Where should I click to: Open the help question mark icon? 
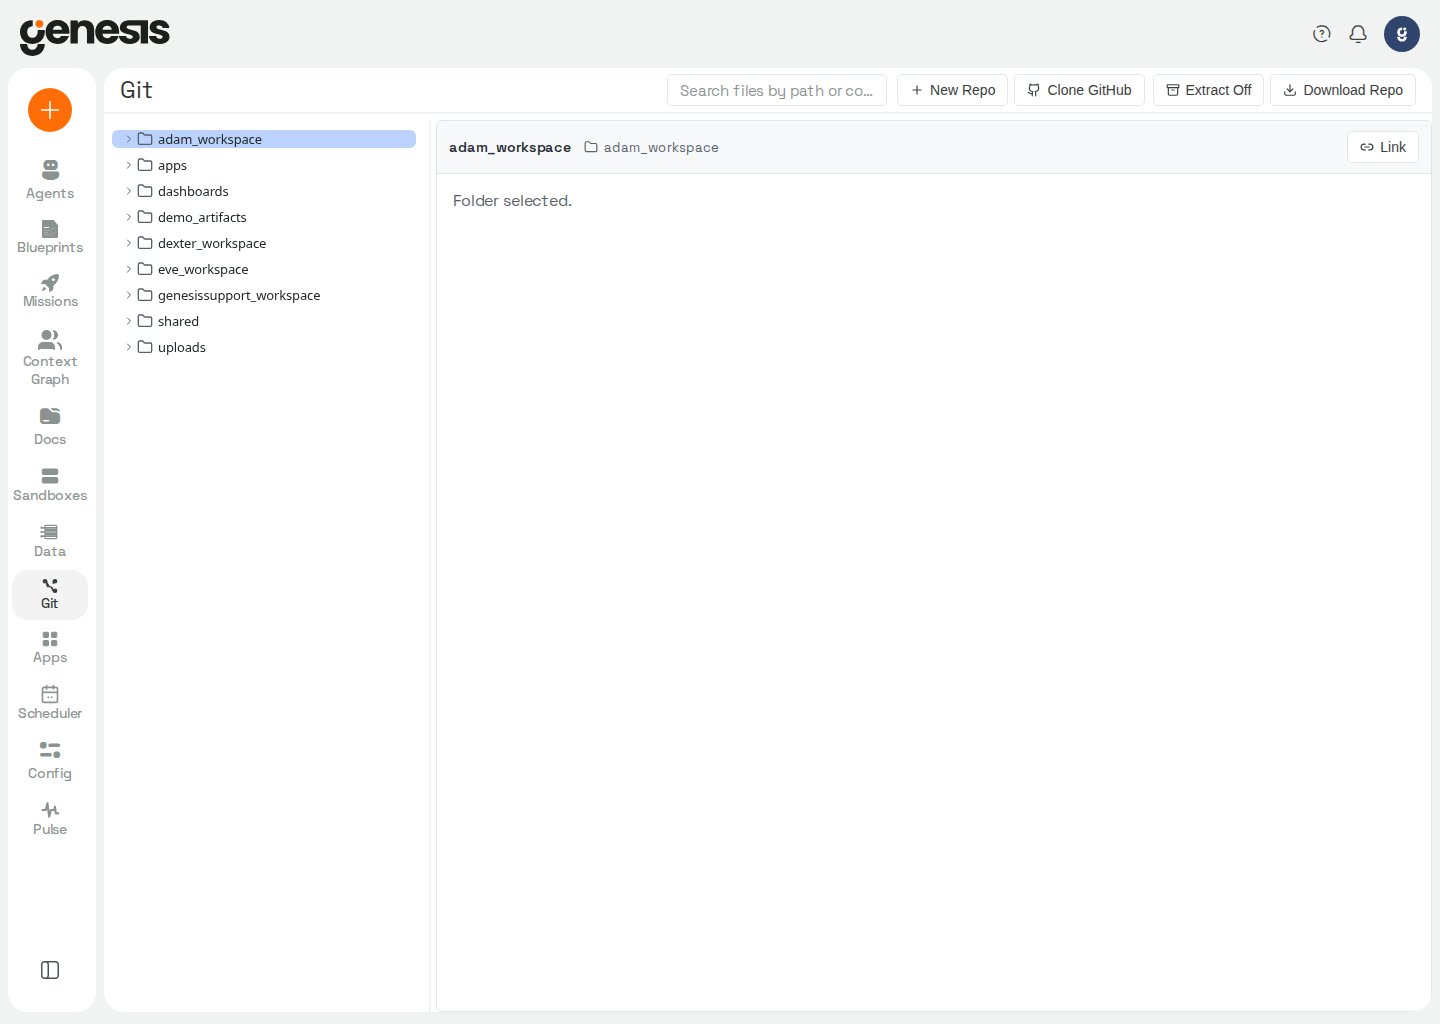[x=1322, y=34]
